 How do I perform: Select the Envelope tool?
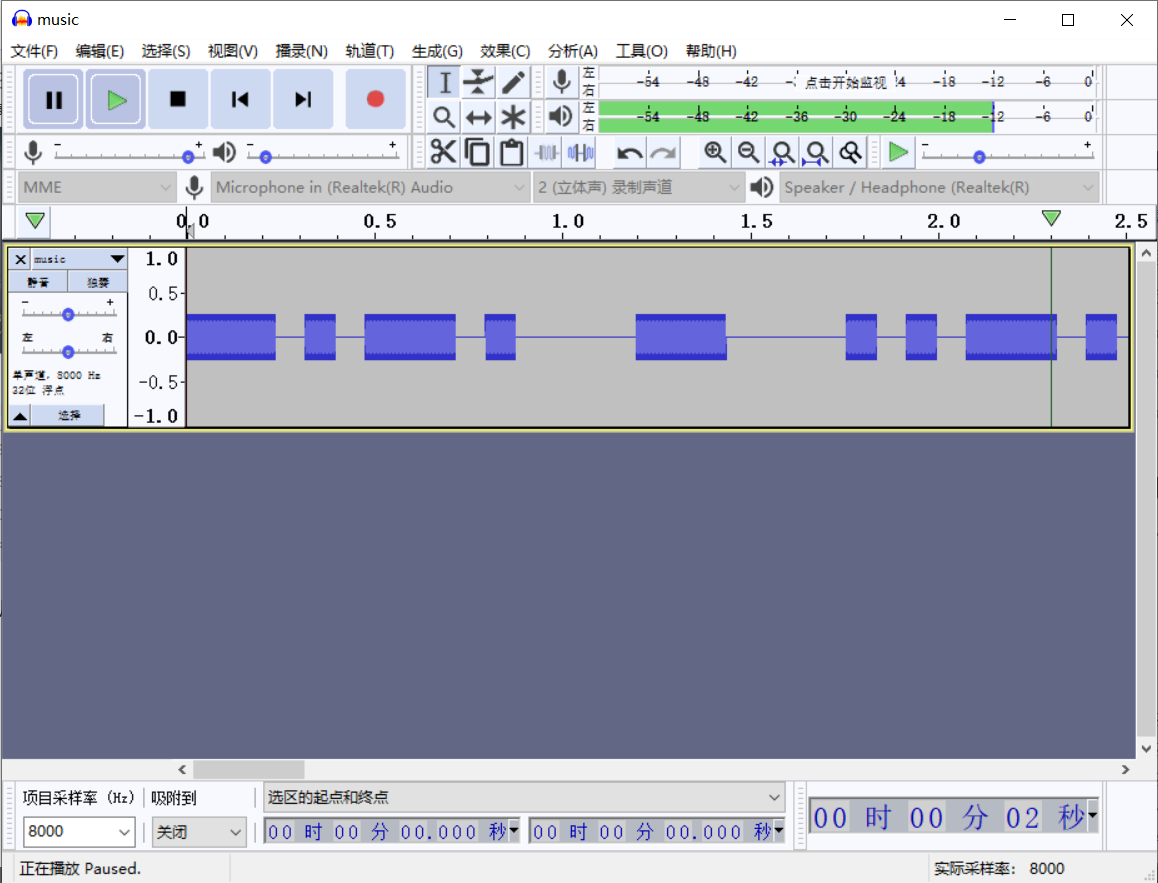pyautogui.click(x=479, y=82)
